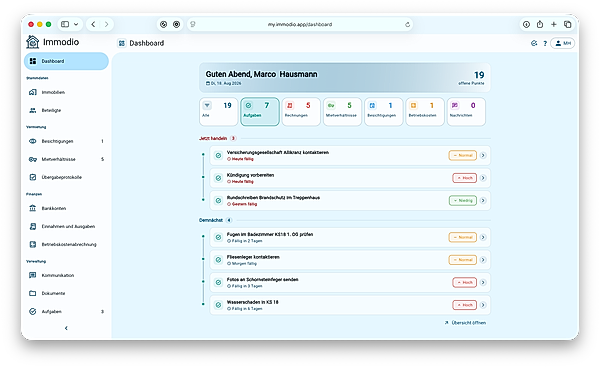This screenshot has height=368, width=600.
Task: Open Besichtigungen in the sidebar
Action: coord(66,141)
